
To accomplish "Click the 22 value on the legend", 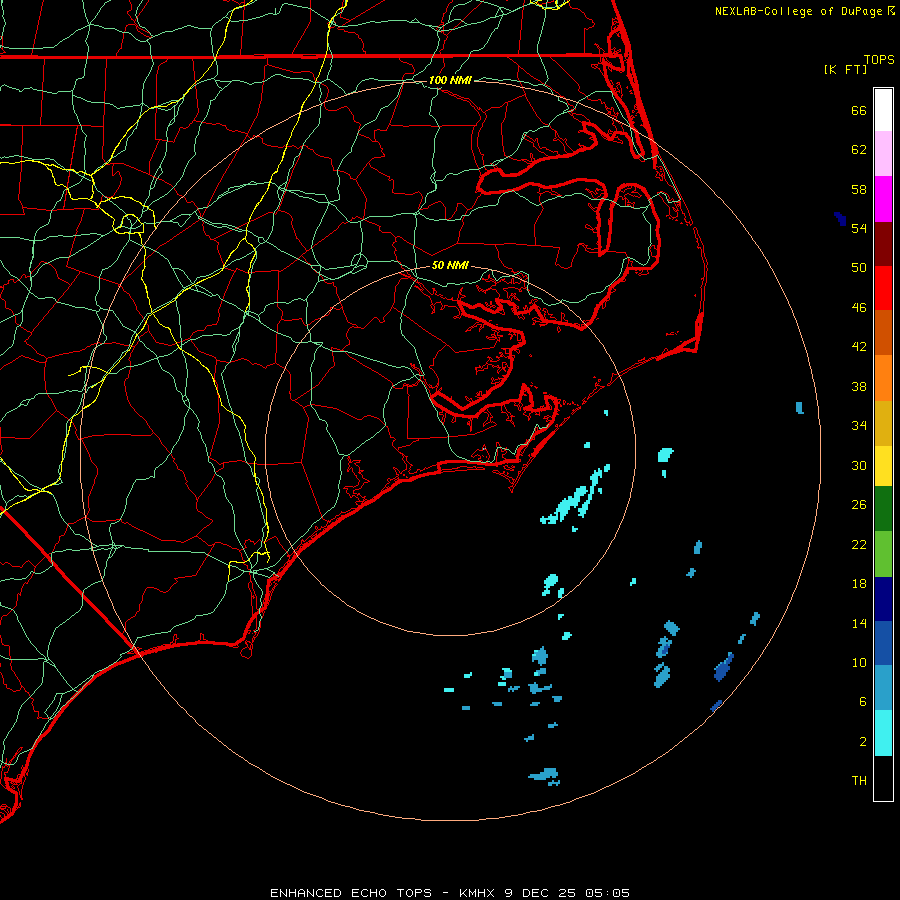I will click(x=859, y=544).
